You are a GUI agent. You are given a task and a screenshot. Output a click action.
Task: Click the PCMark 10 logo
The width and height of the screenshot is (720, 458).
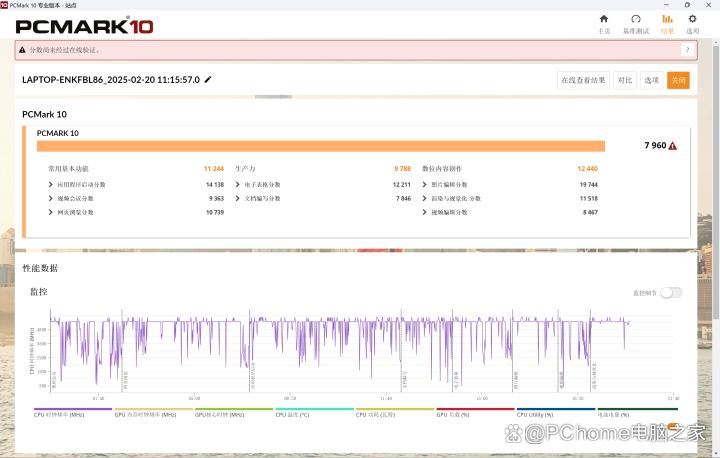[70, 24]
